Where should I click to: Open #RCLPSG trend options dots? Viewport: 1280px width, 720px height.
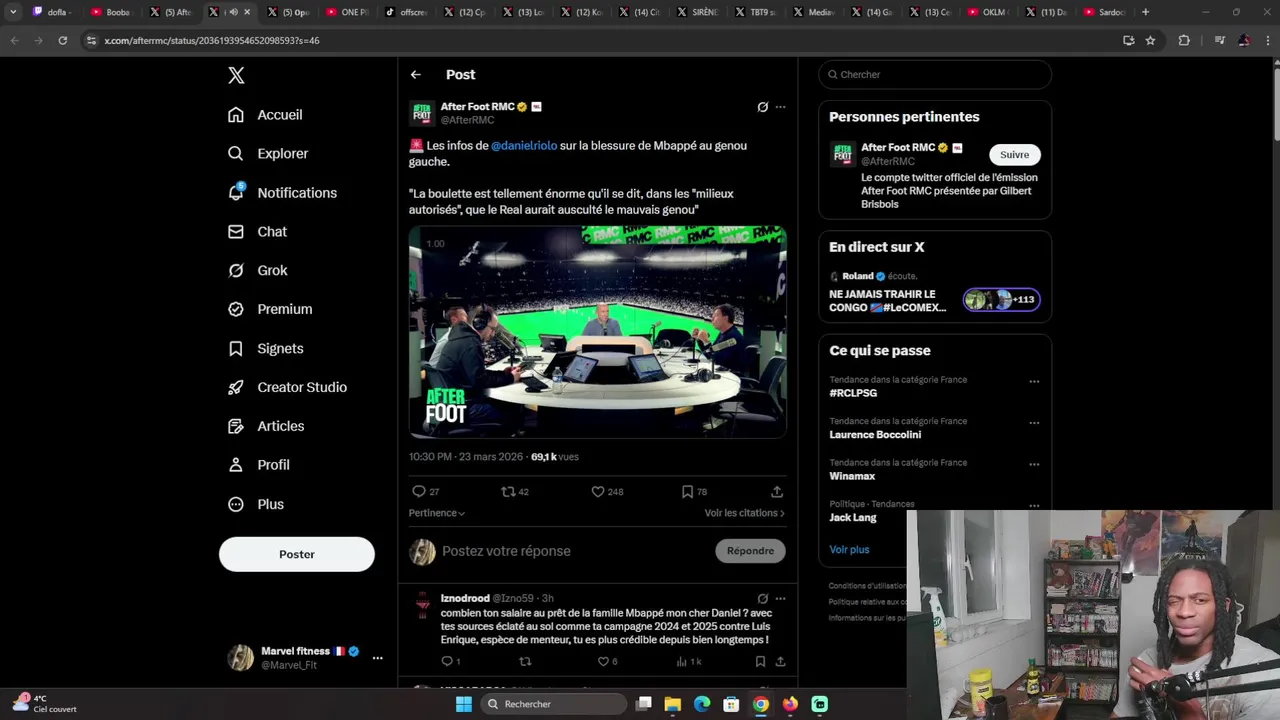[x=1034, y=381]
